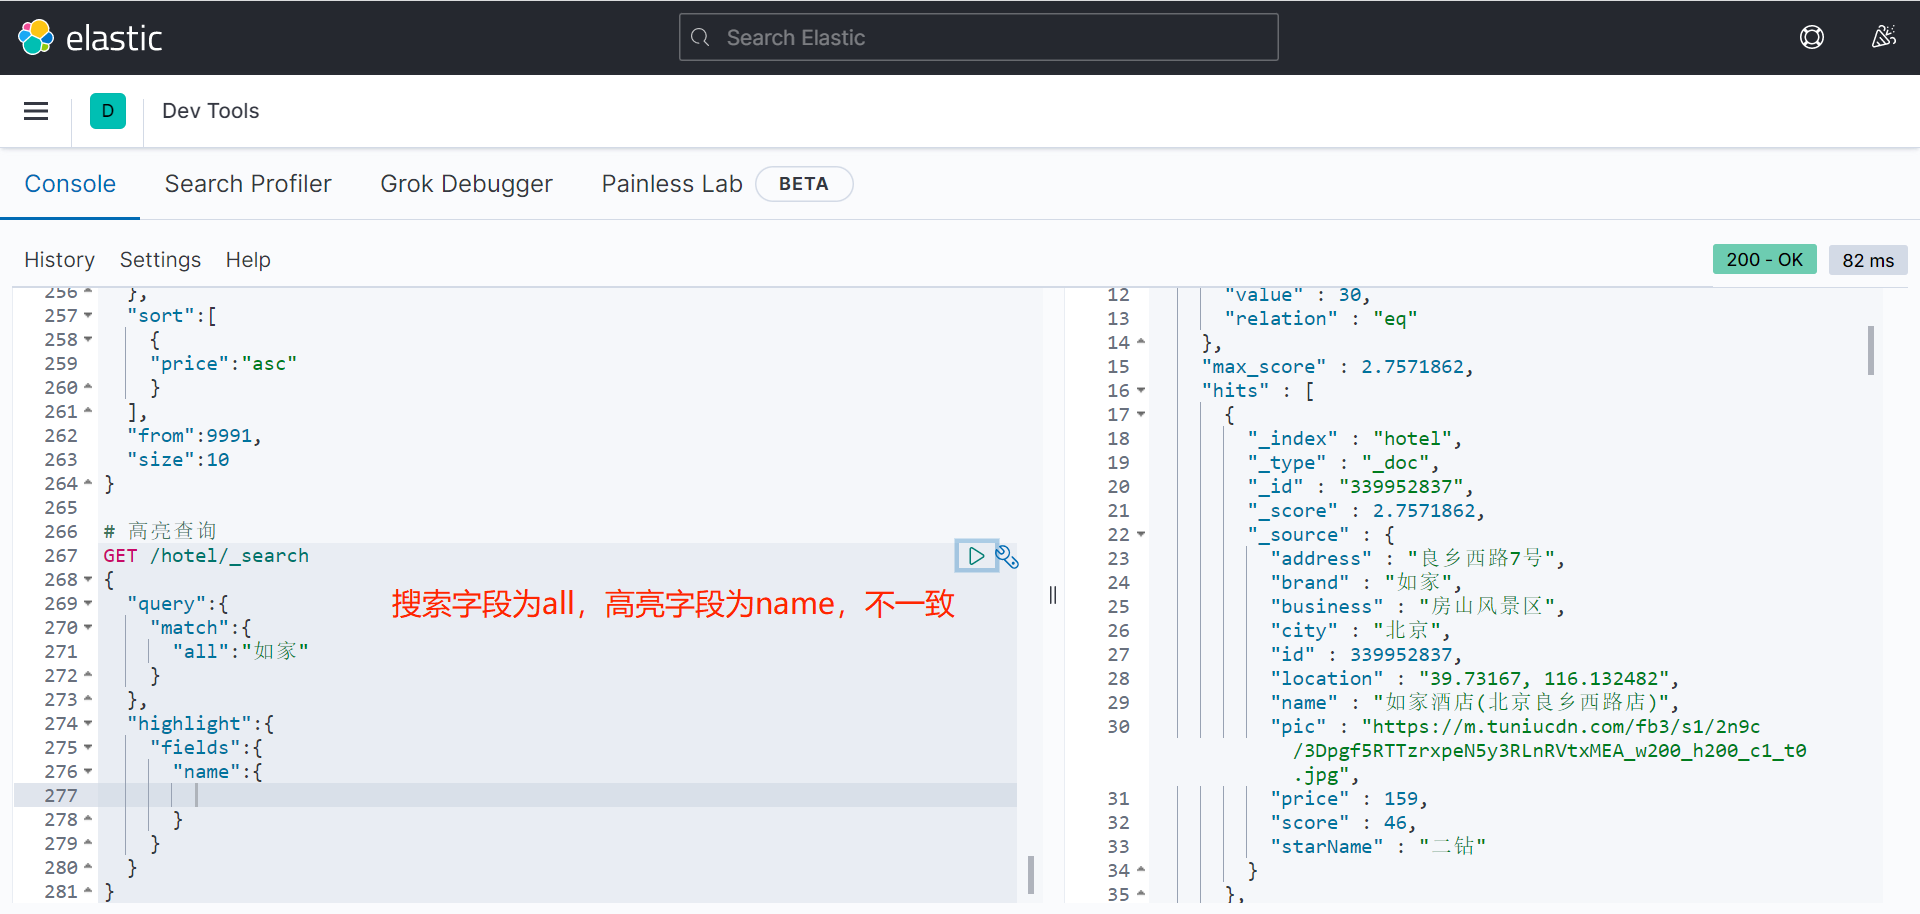Collapse the fields block at line 275
The width and height of the screenshot is (1920, 914).
click(88, 748)
